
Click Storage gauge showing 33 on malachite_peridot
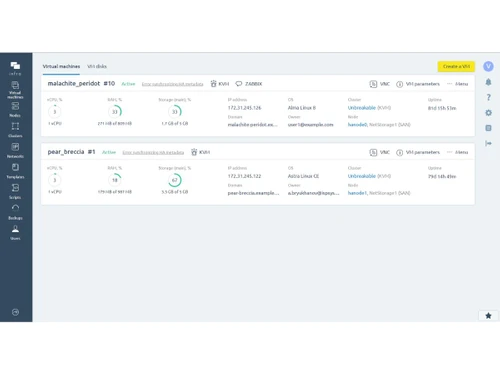(x=175, y=112)
